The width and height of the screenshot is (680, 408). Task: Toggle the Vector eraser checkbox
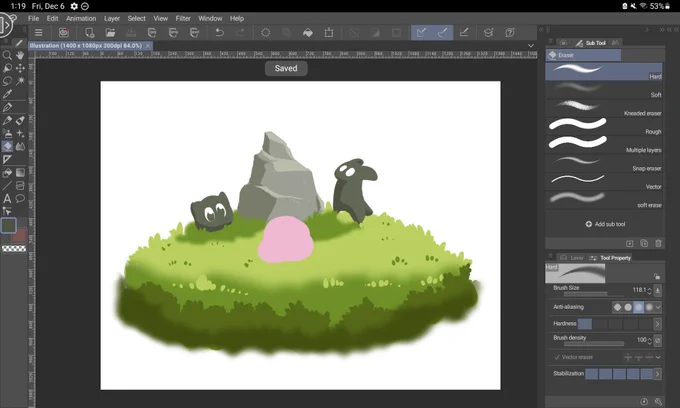tap(557, 357)
